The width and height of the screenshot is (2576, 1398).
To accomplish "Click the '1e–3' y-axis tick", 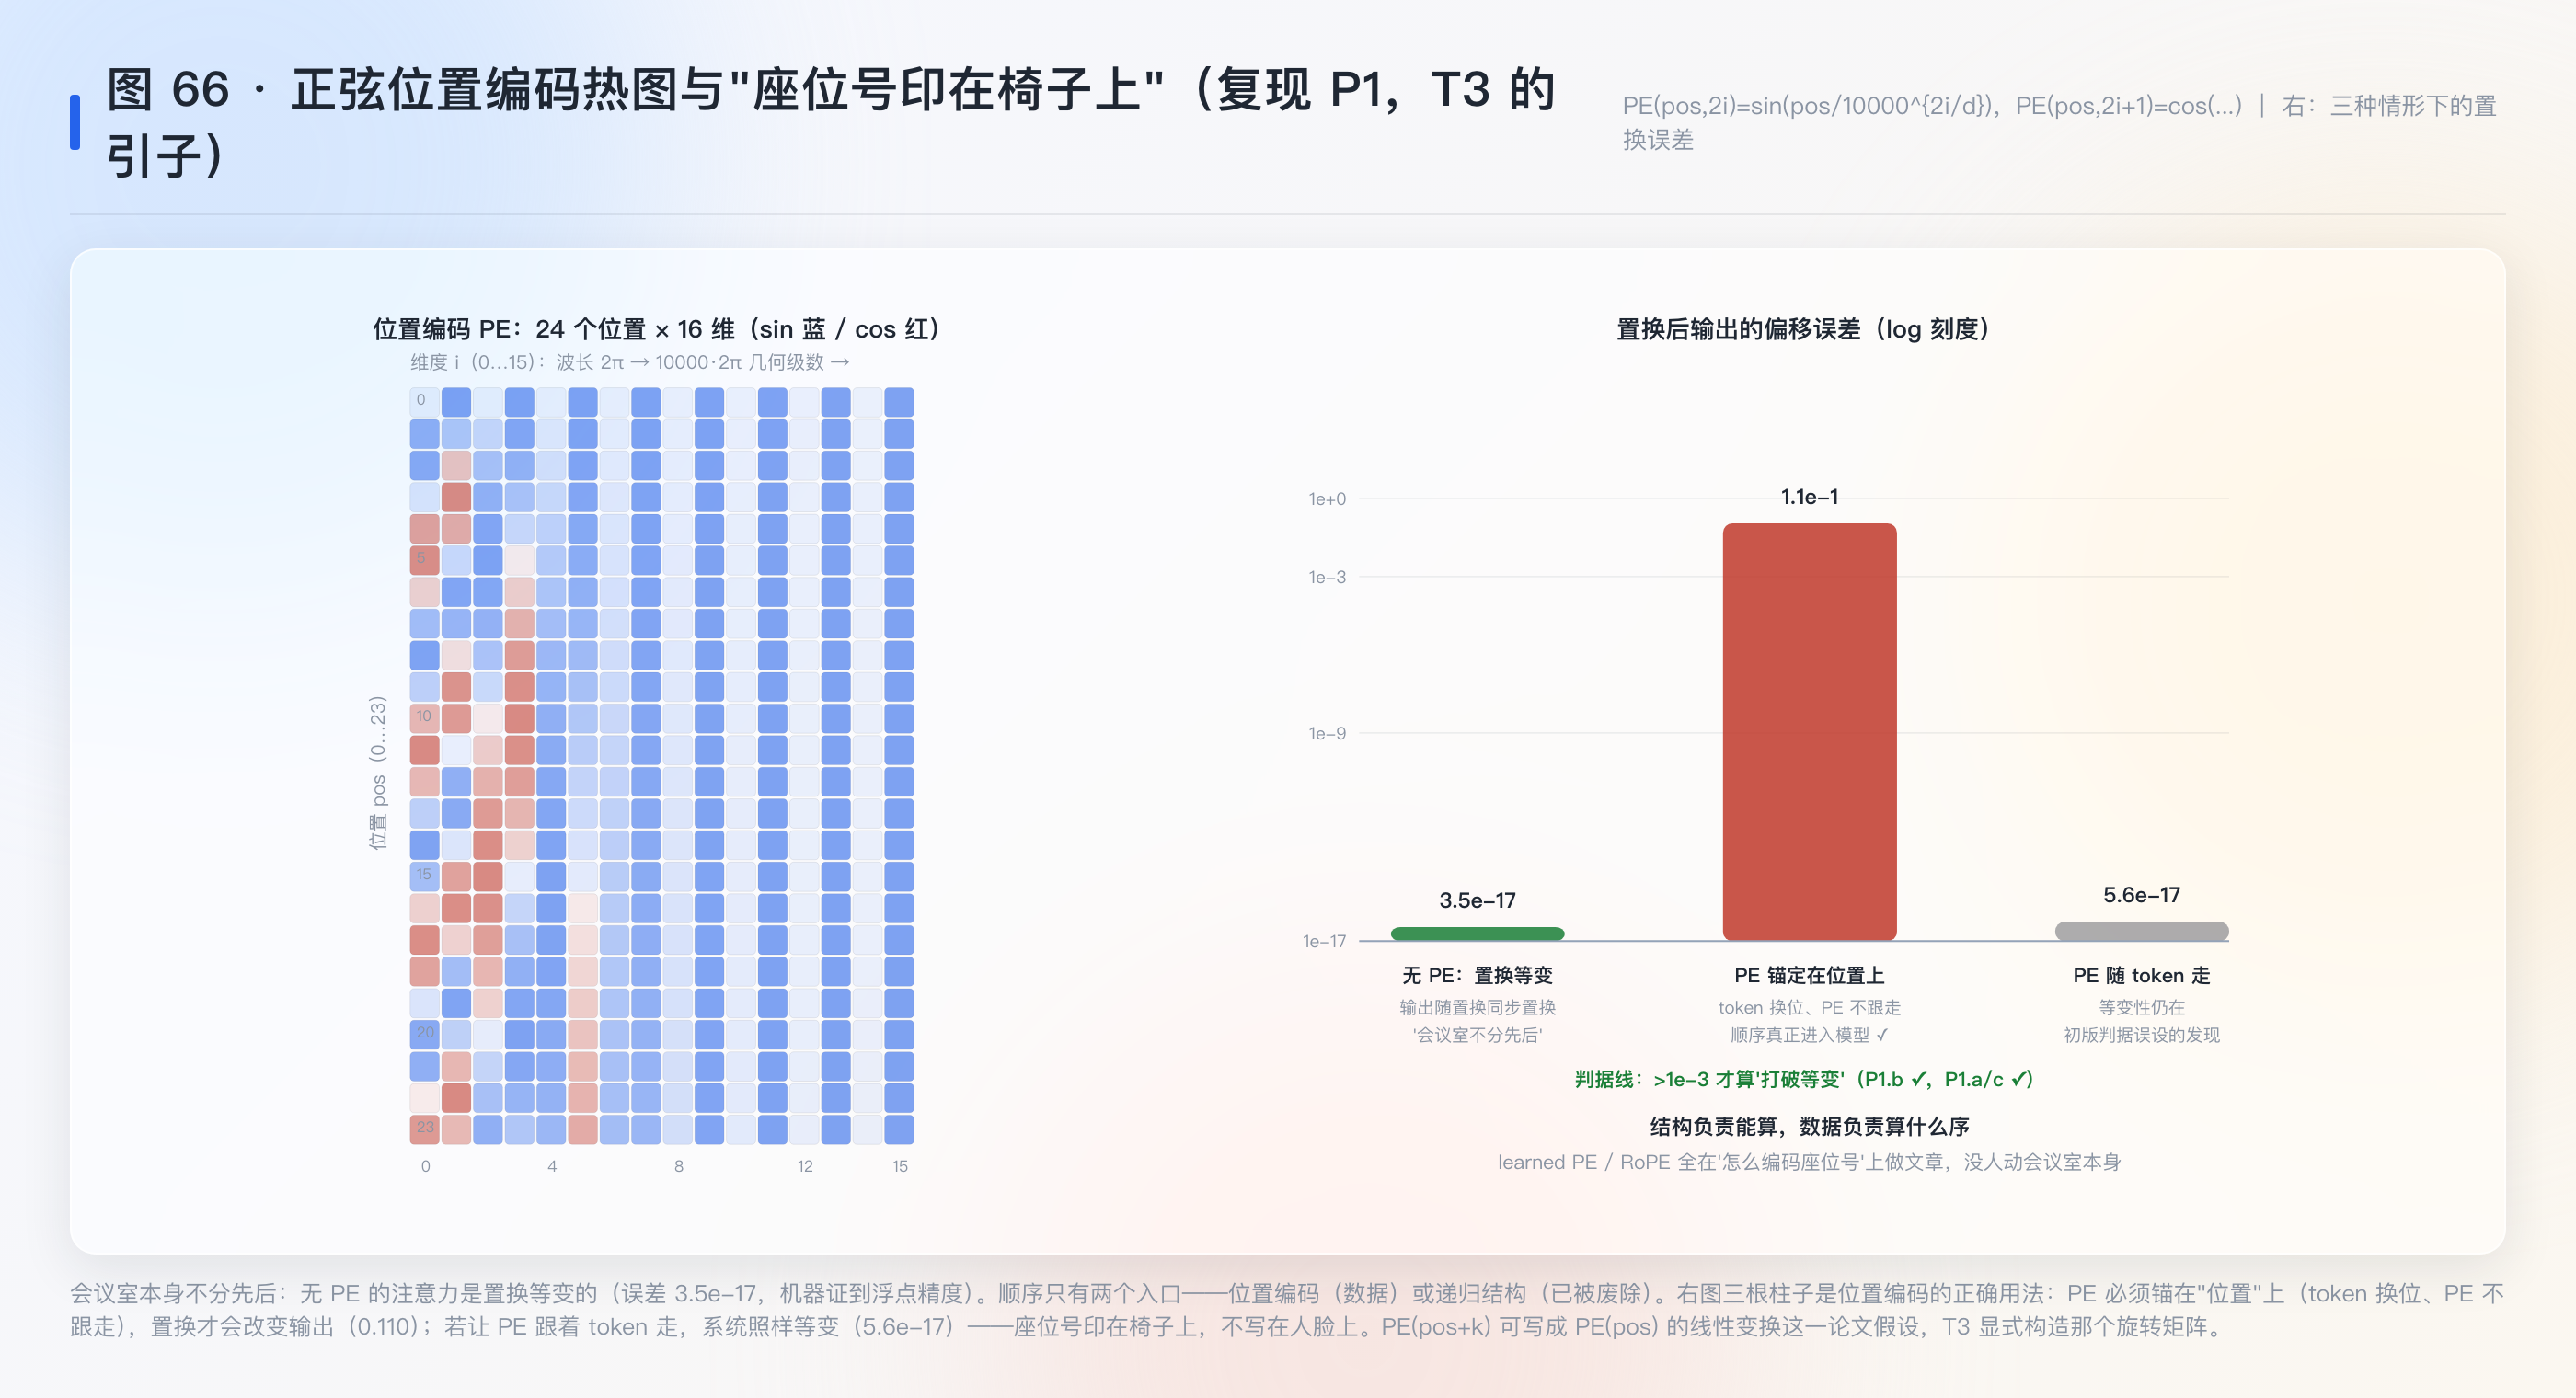I will pos(1327,577).
